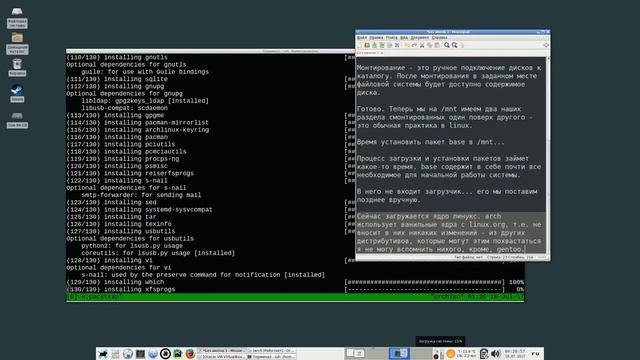The image size is (640, 360).
Task: Open the Документ menu in Mousepad
Action: point(420,38)
